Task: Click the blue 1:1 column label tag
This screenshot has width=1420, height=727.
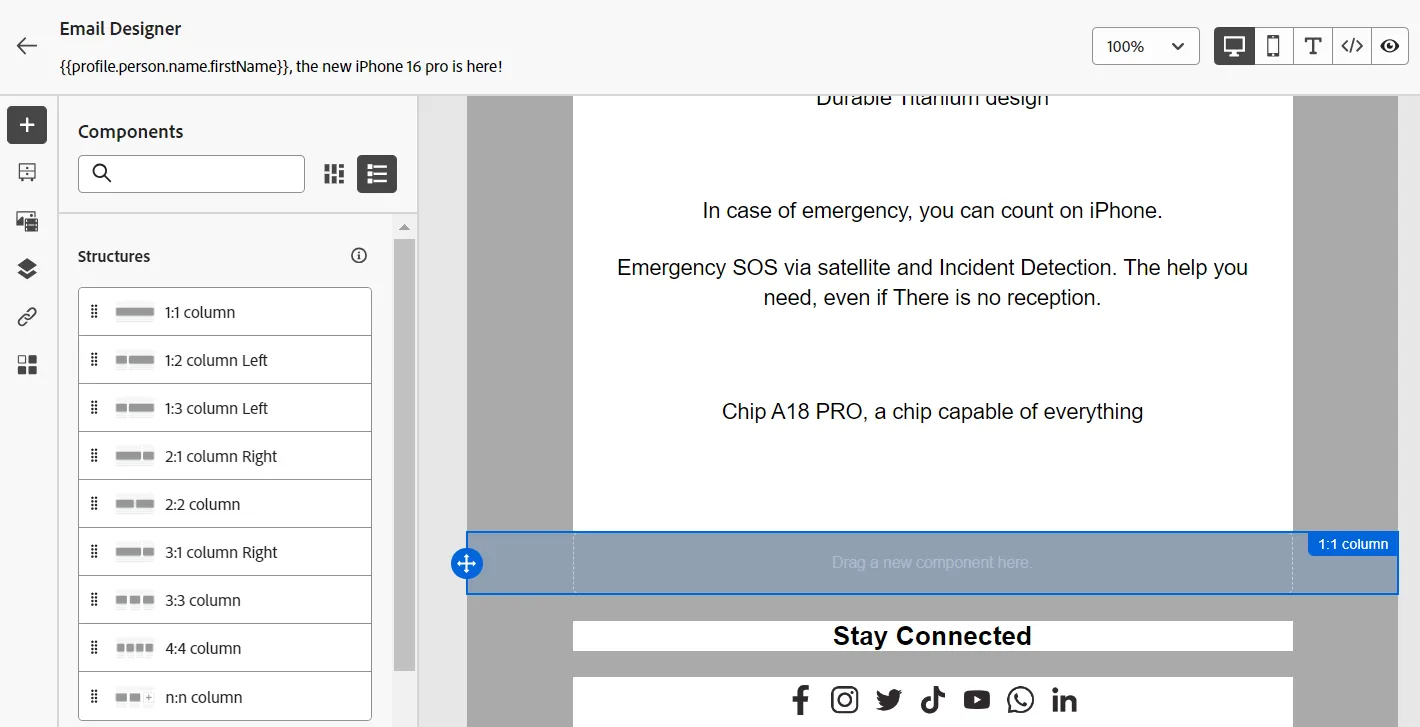Action: 1353,544
